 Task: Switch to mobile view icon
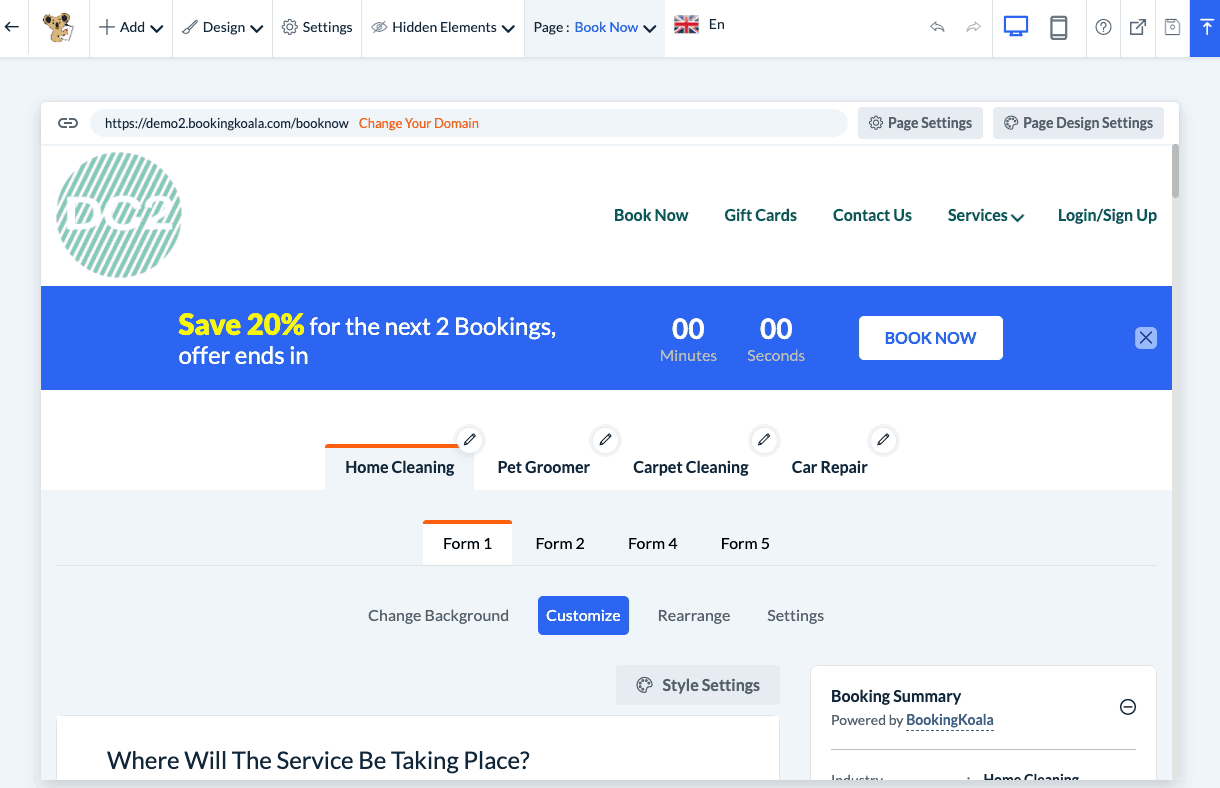(1058, 28)
